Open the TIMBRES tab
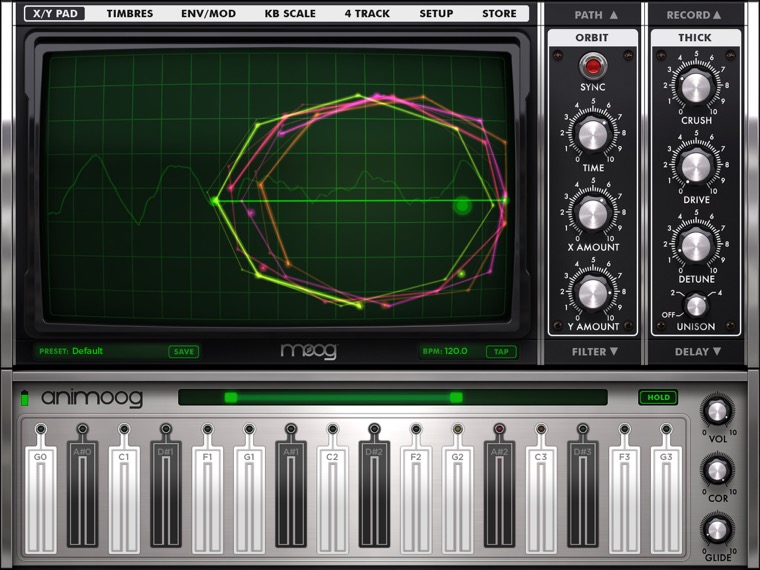760x570 pixels. click(x=130, y=14)
